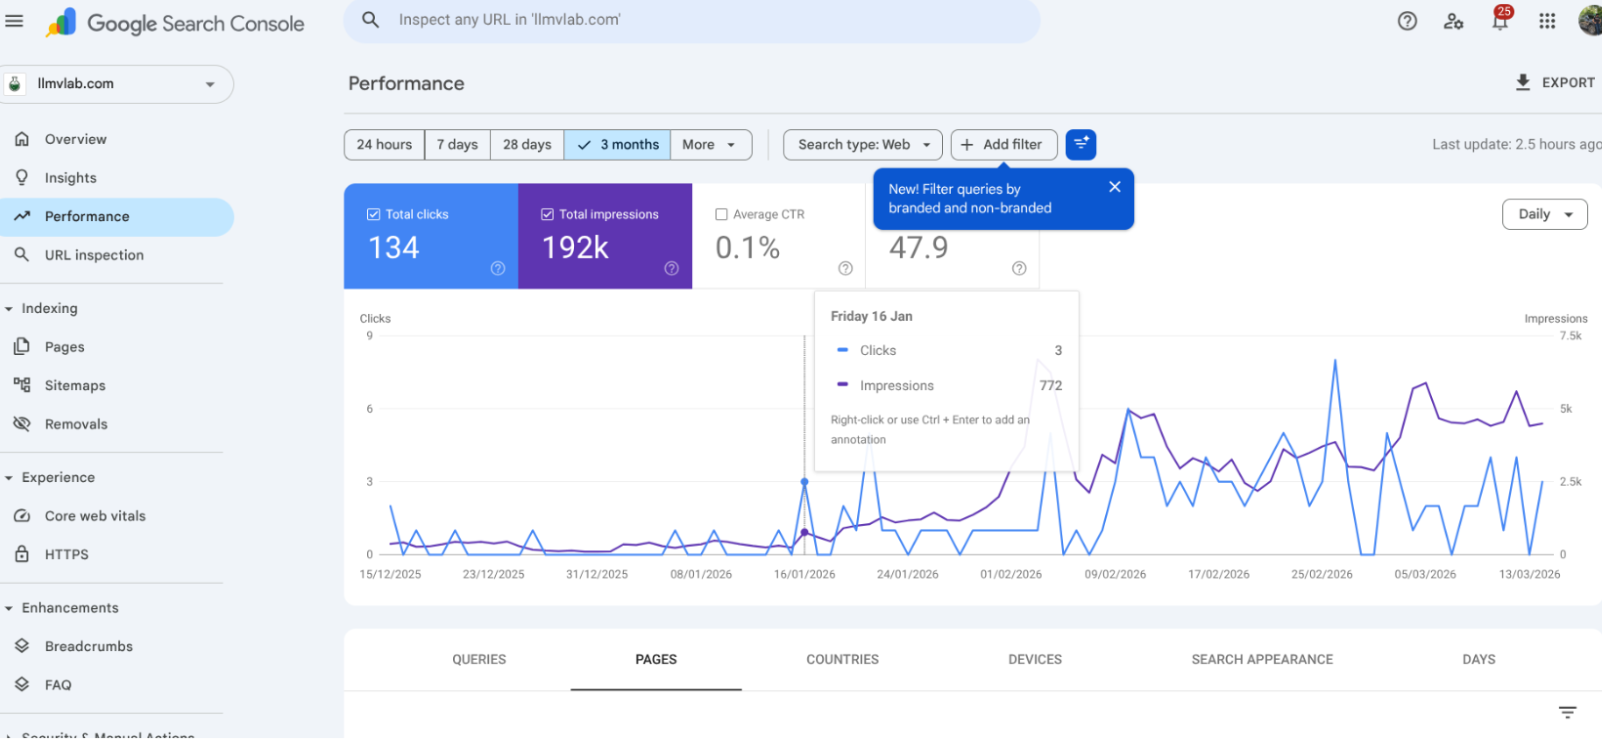Select the 28 days date range
The image size is (1602, 740).
(527, 145)
